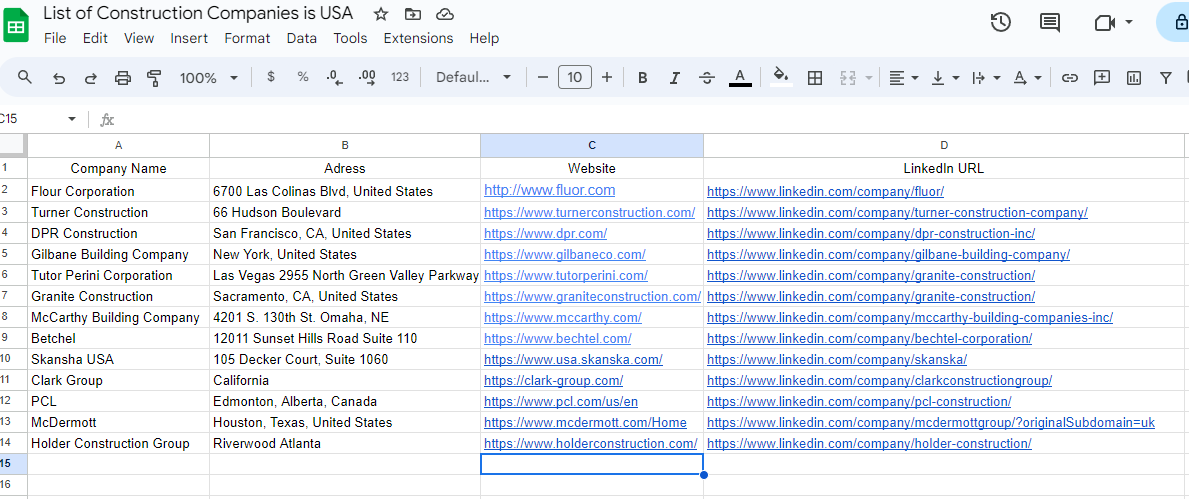
Task: Star this spreadsheet
Action: click(x=381, y=14)
